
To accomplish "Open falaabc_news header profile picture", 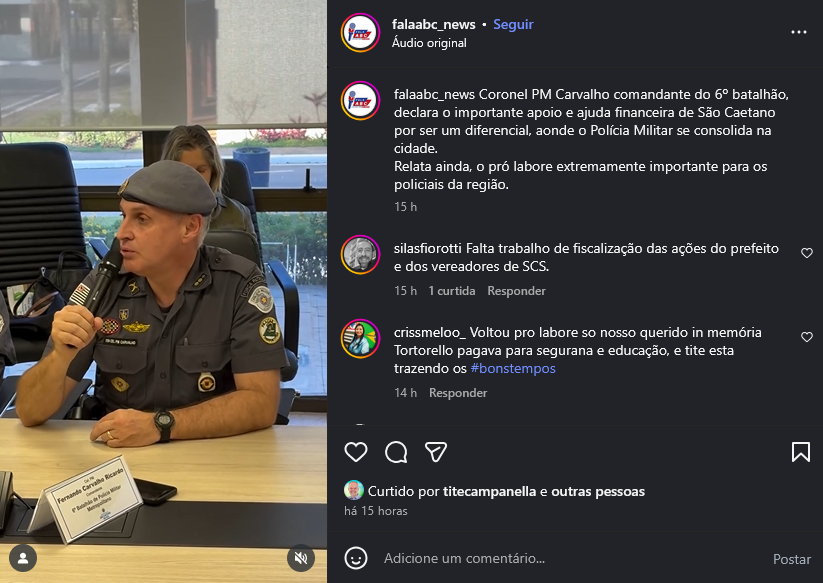I will (360, 33).
